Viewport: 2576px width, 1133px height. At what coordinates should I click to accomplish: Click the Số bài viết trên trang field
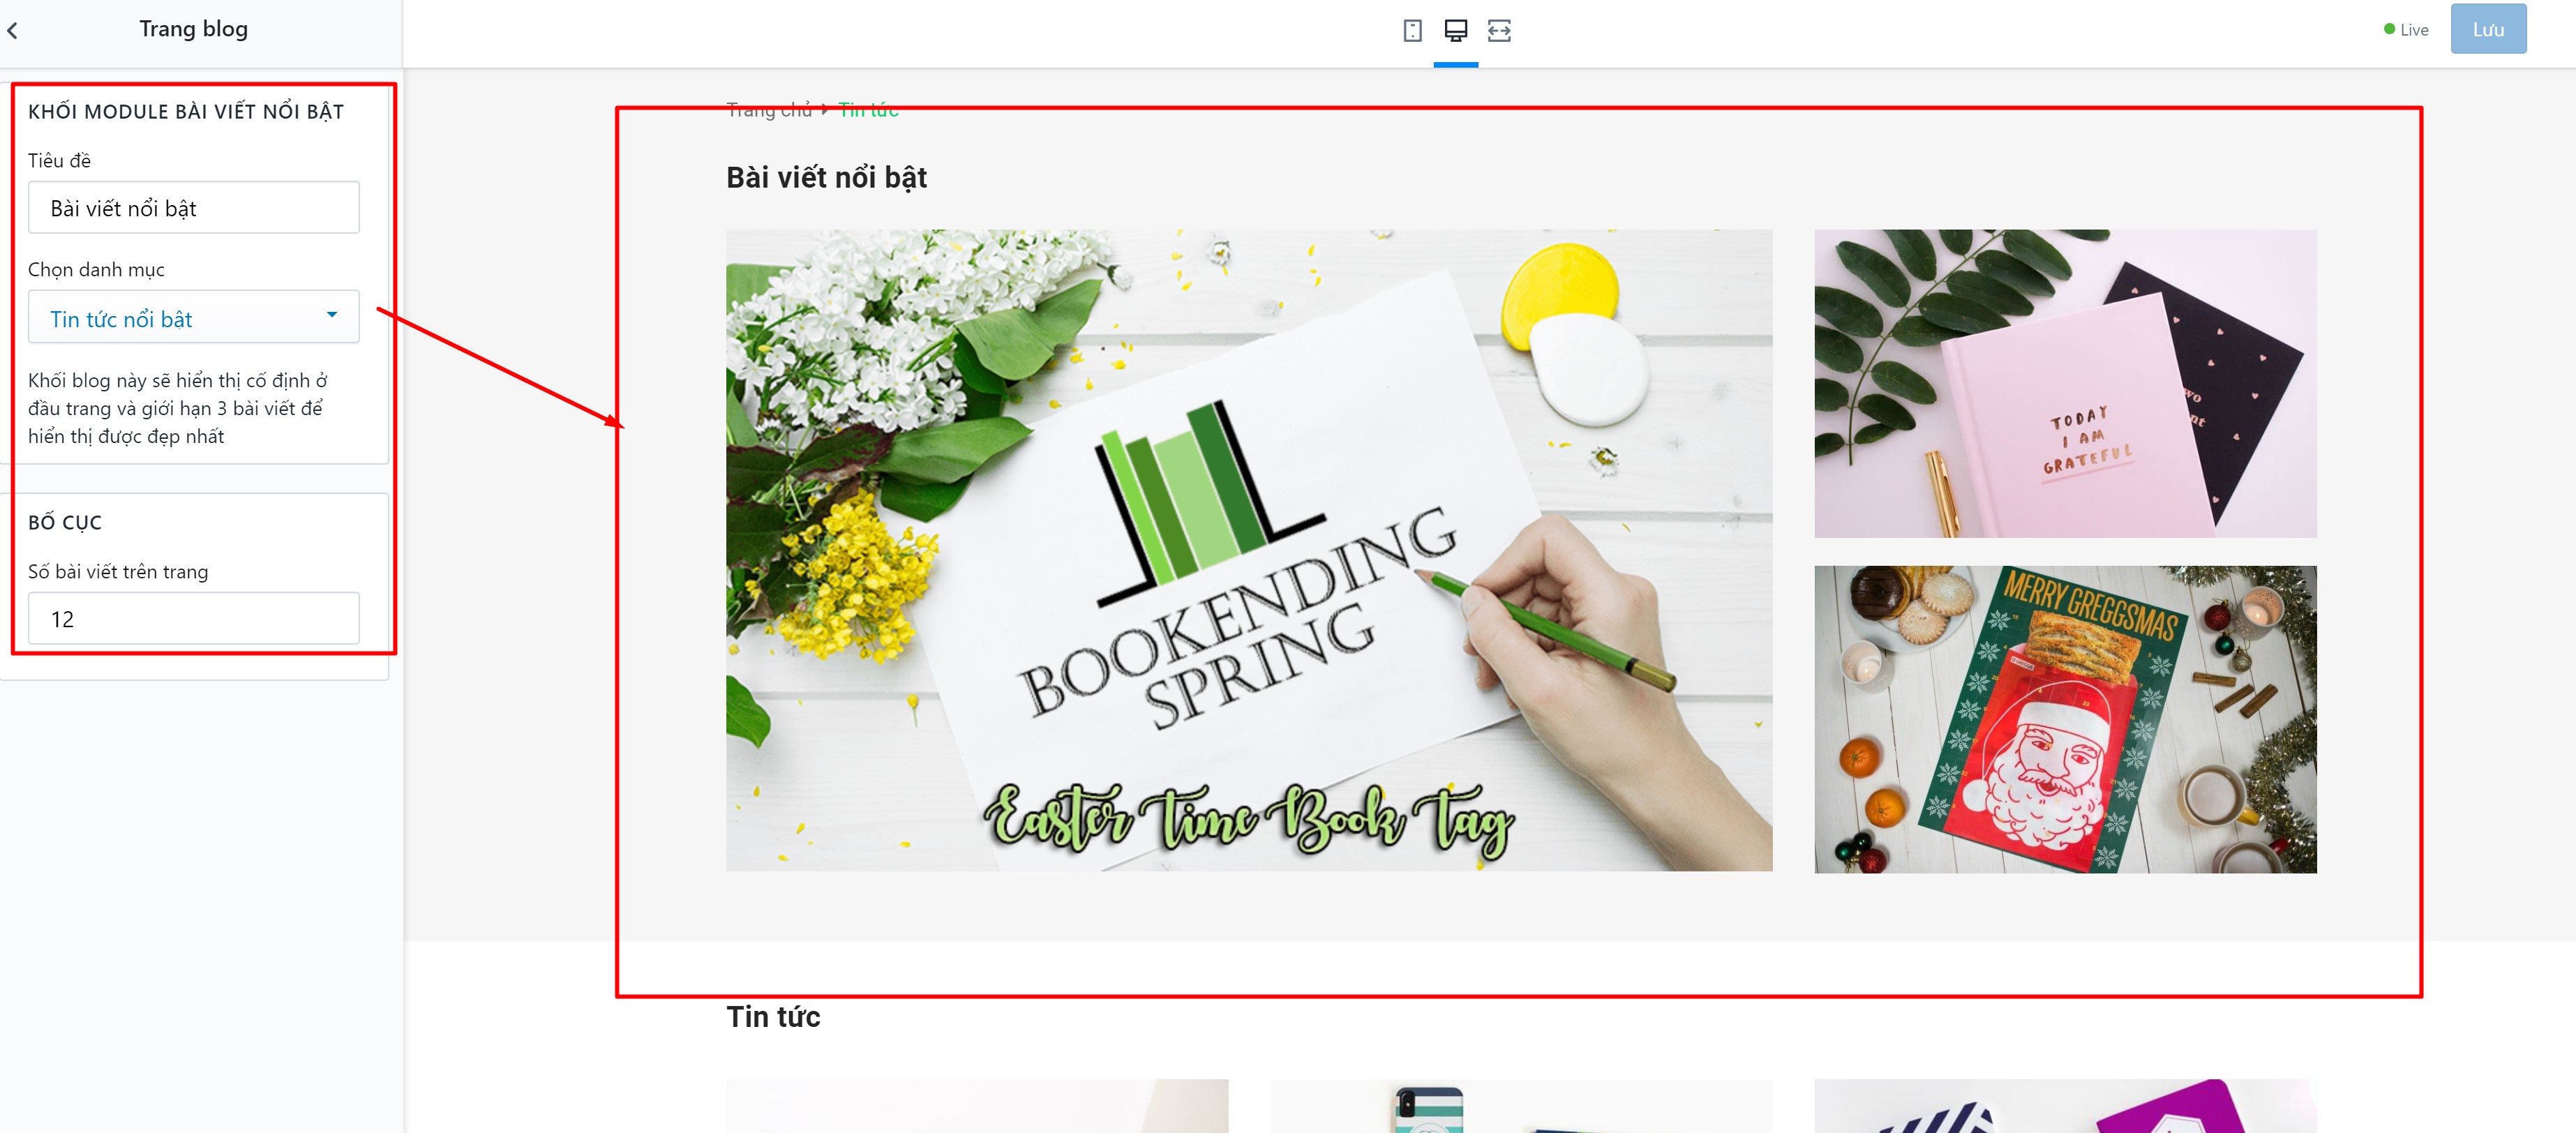tap(193, 619)
